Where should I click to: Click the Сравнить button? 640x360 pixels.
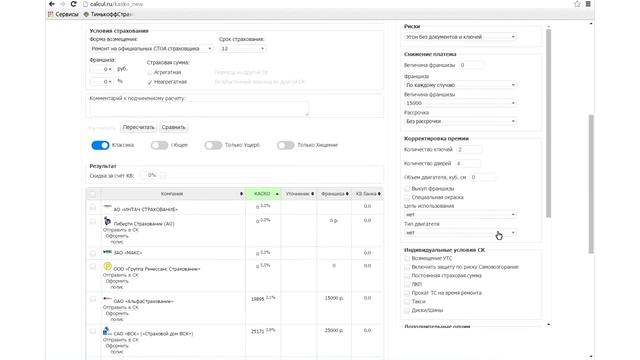(173, 127)
